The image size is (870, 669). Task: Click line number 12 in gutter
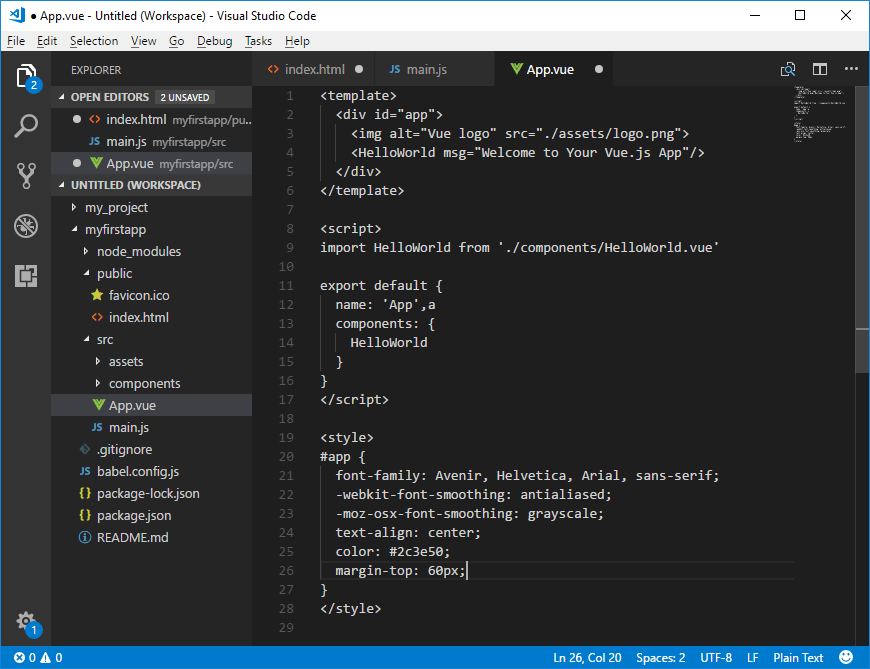click(x=286, y=305)
